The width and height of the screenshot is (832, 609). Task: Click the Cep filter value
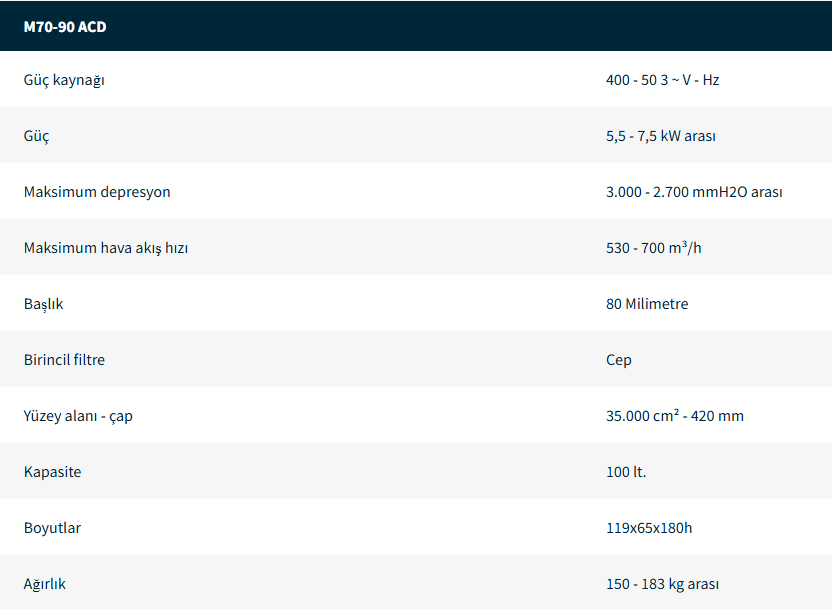(618, 360)
